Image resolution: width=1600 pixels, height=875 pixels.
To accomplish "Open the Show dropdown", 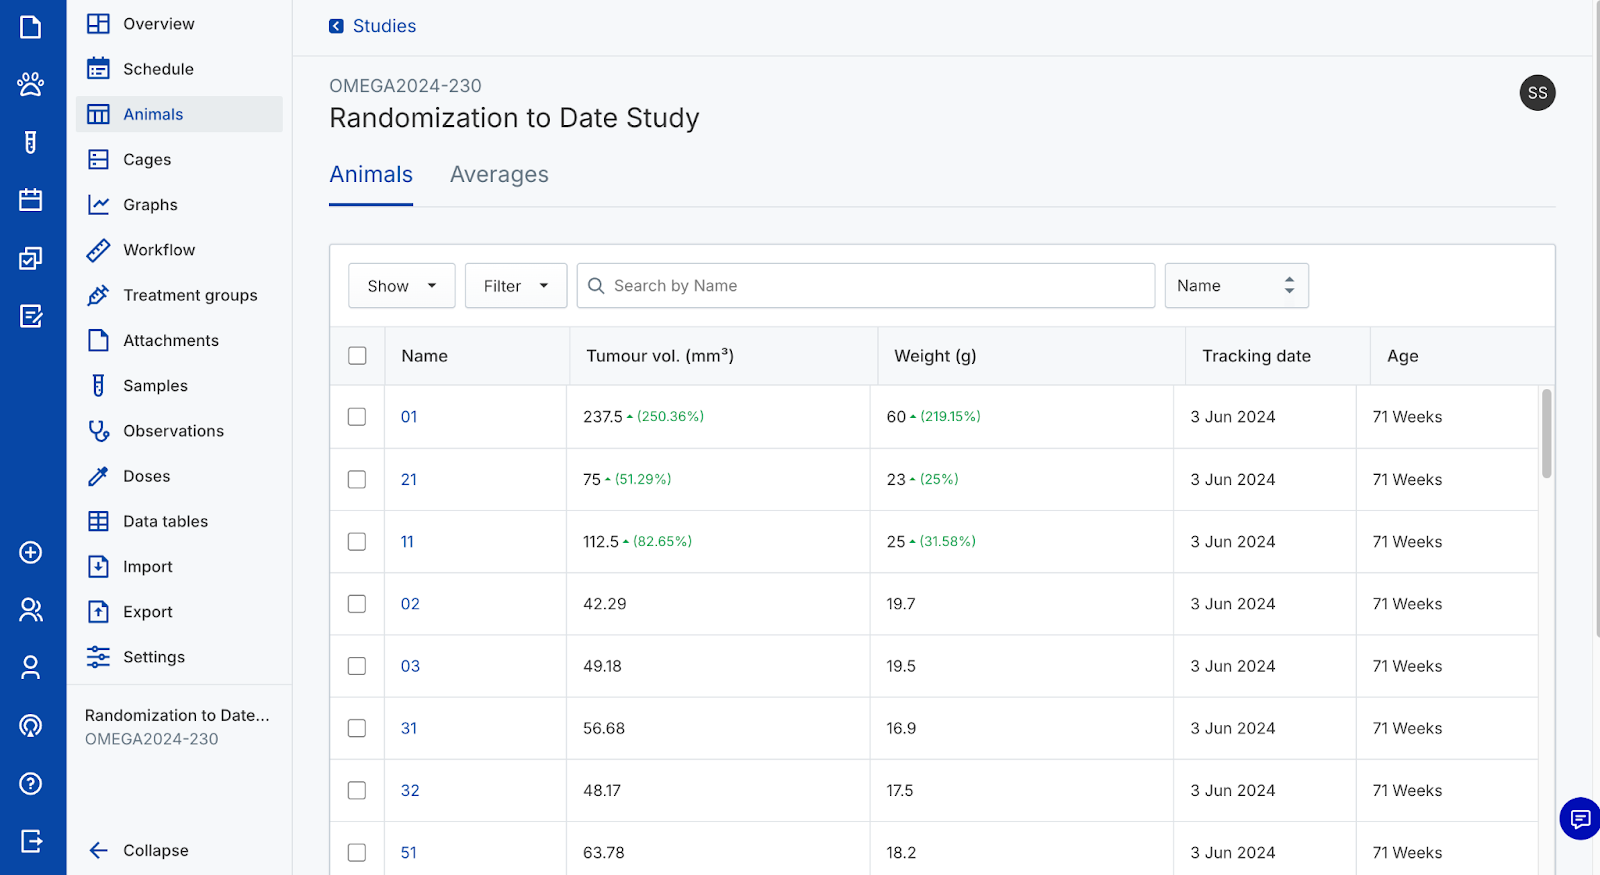I will (x=402, y=286).
